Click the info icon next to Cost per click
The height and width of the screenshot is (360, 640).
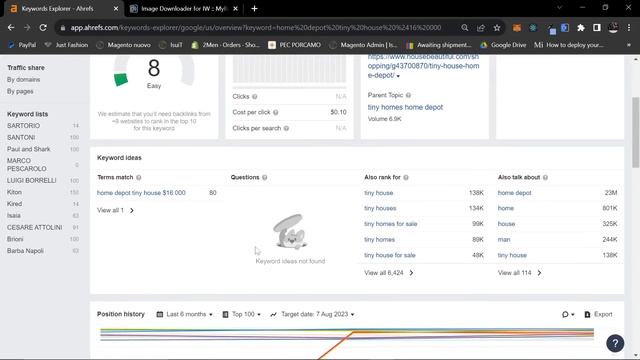(x=276, y=112)
